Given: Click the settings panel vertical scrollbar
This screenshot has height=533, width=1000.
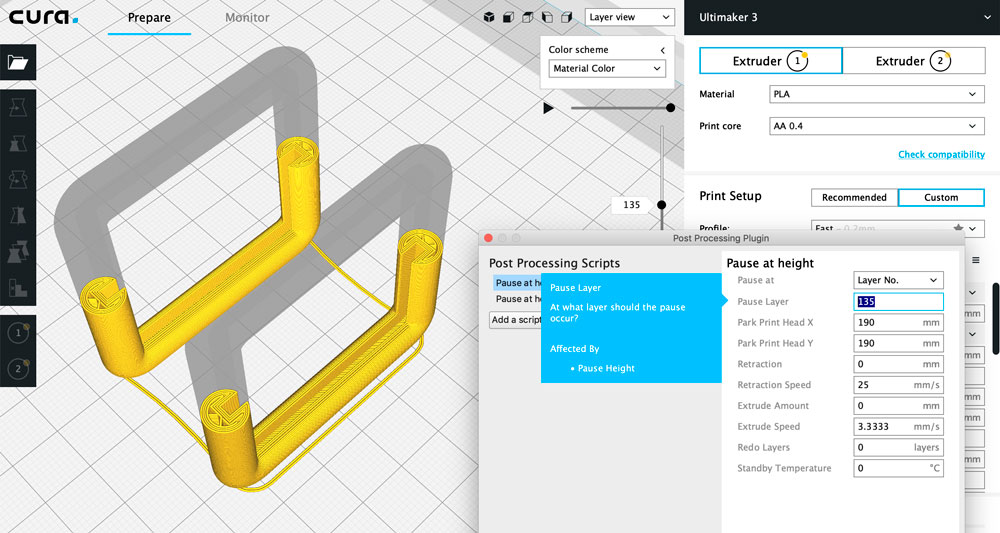Looking at the screenshot, I should pos(996,319).
